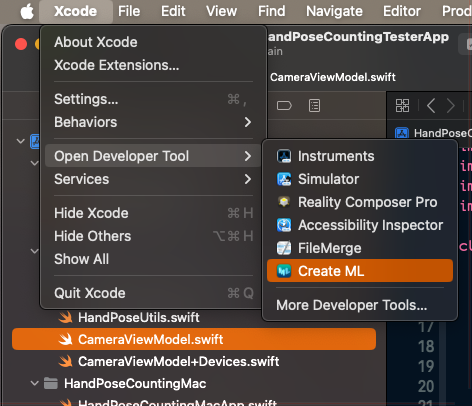Collapse the top project disclosure chevron
The height and width of the screenshot is (406, 472).
click(x=21, y=141)
